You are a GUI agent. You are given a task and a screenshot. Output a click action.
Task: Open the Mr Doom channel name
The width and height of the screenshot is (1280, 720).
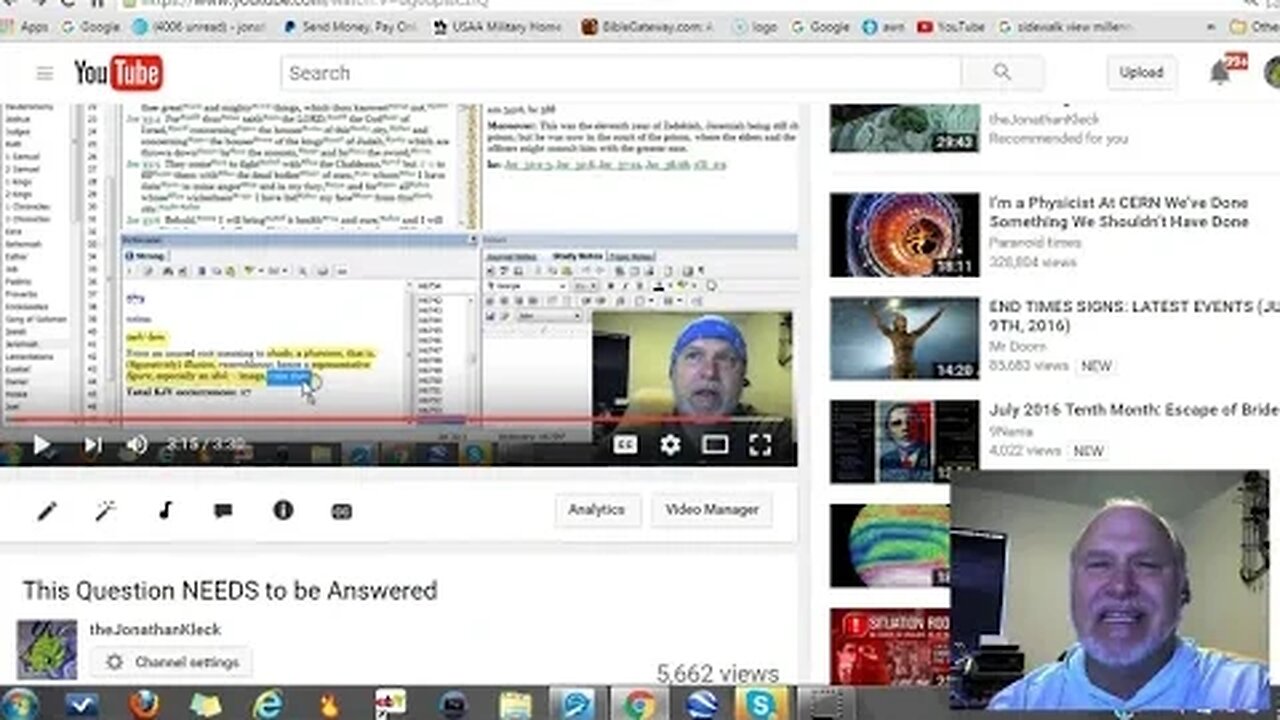pos(1016,347)
